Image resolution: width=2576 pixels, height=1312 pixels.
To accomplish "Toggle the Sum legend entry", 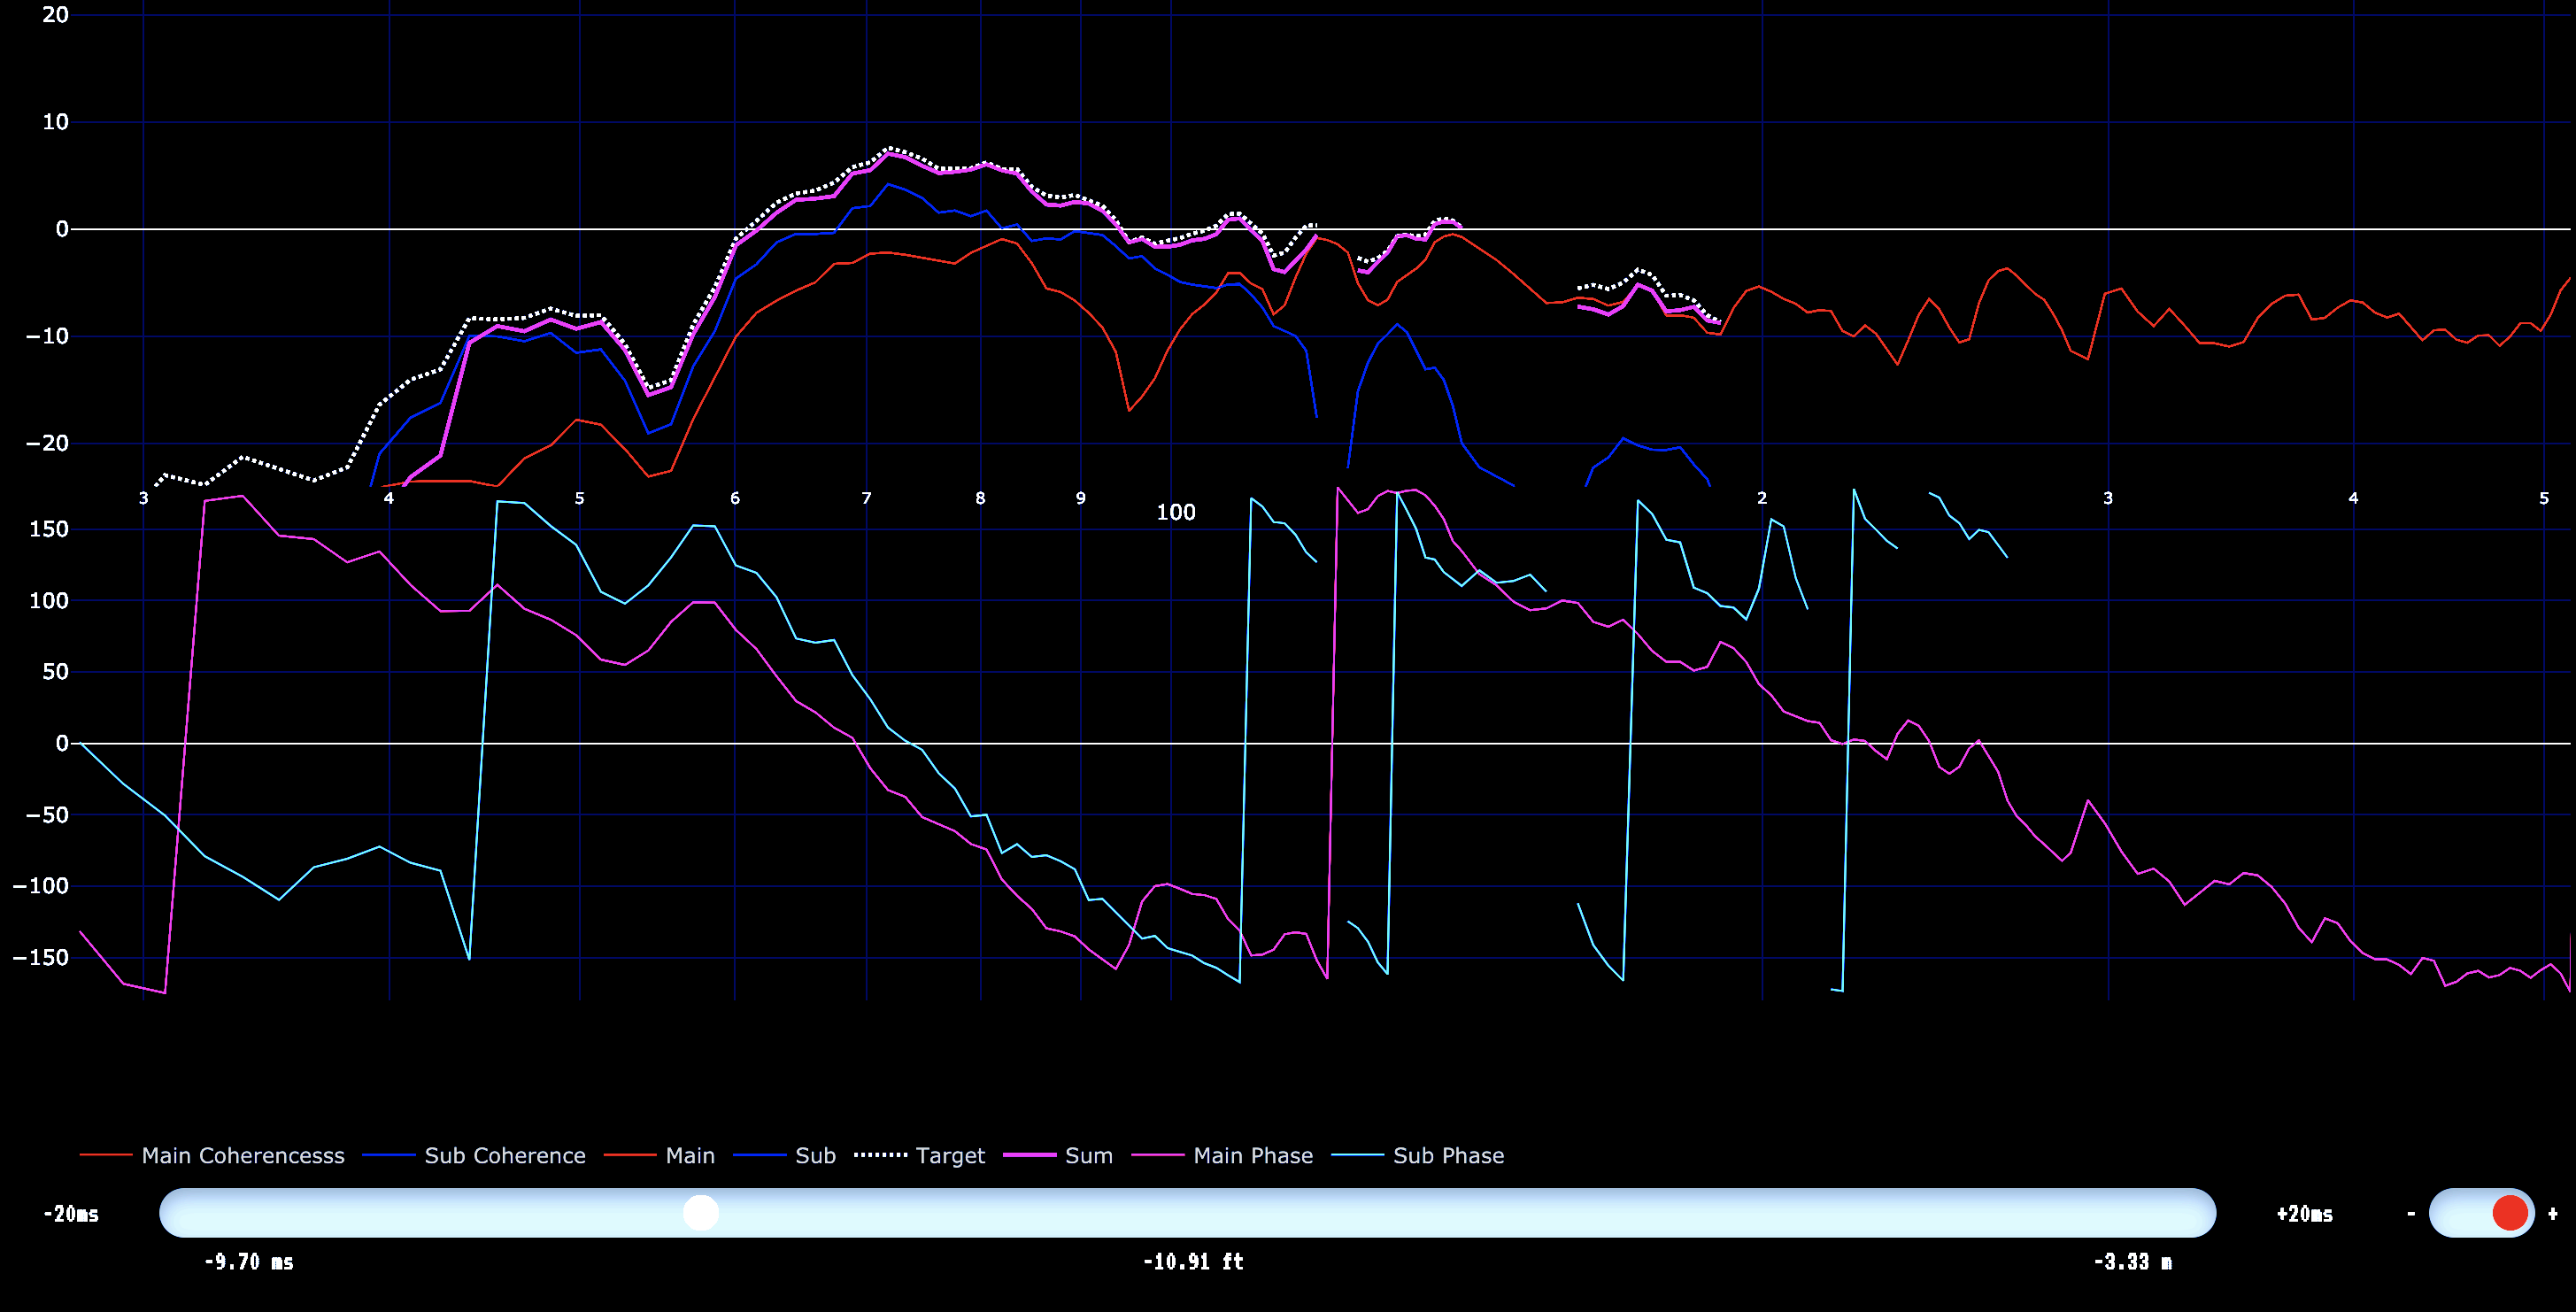I will (x=1058, y=1155).
